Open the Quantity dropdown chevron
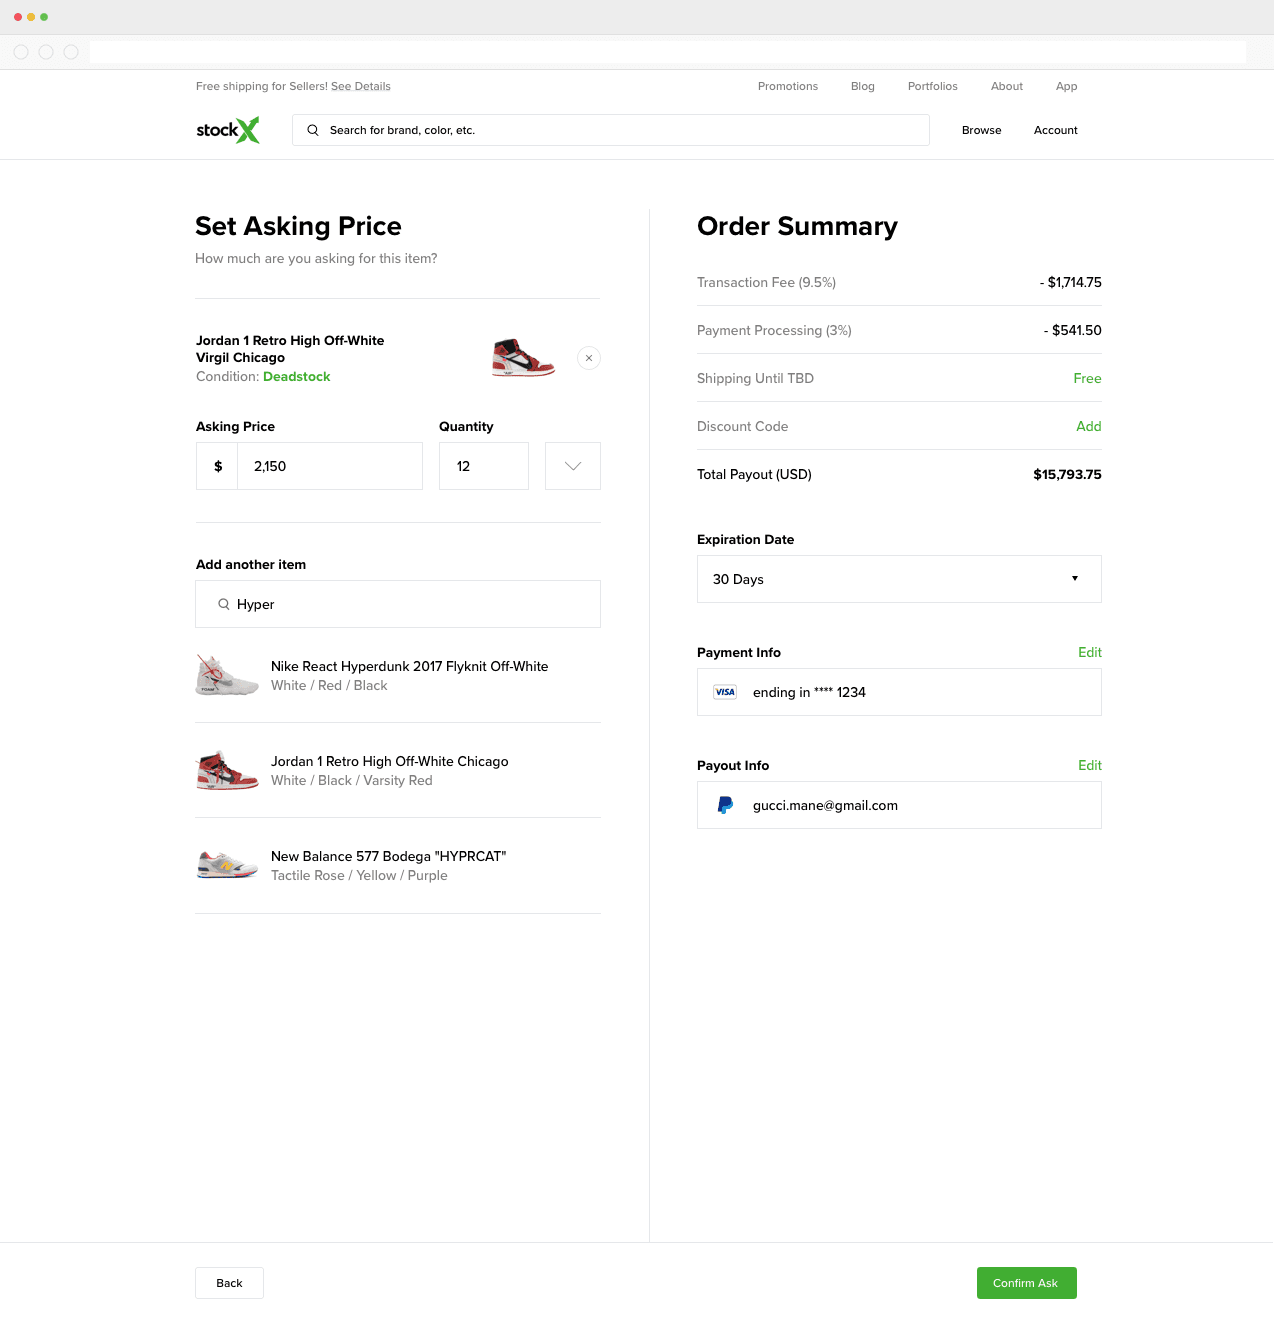 click(572, 466)
